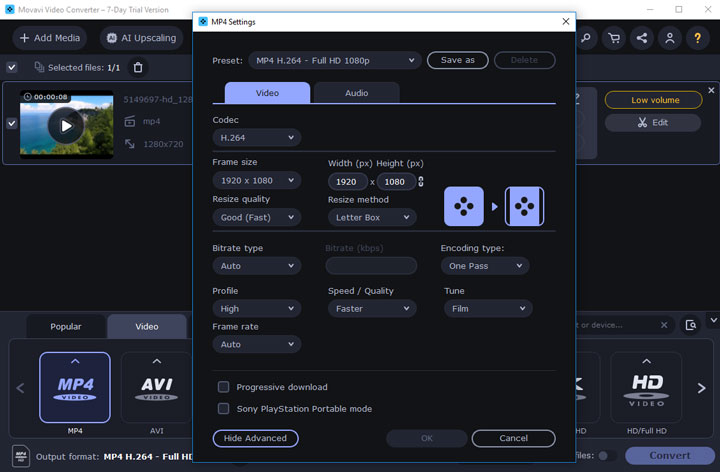Click the output format file icon

click(x=21, y=456)
